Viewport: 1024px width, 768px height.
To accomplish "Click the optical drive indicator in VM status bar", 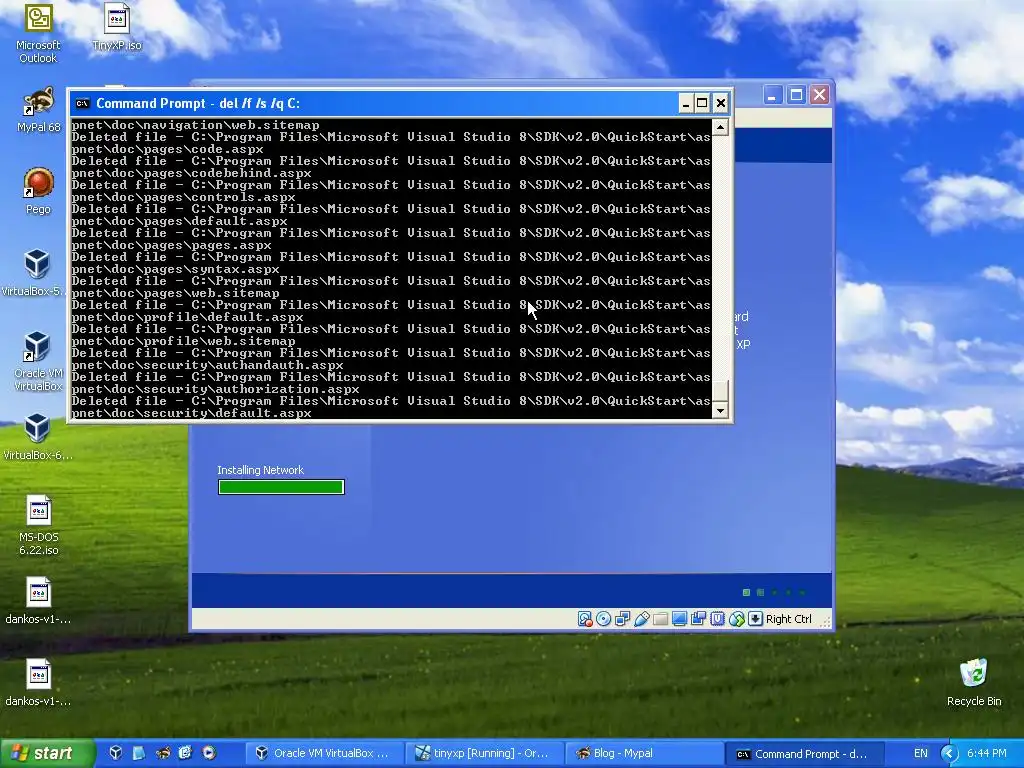I will [603, 618].
